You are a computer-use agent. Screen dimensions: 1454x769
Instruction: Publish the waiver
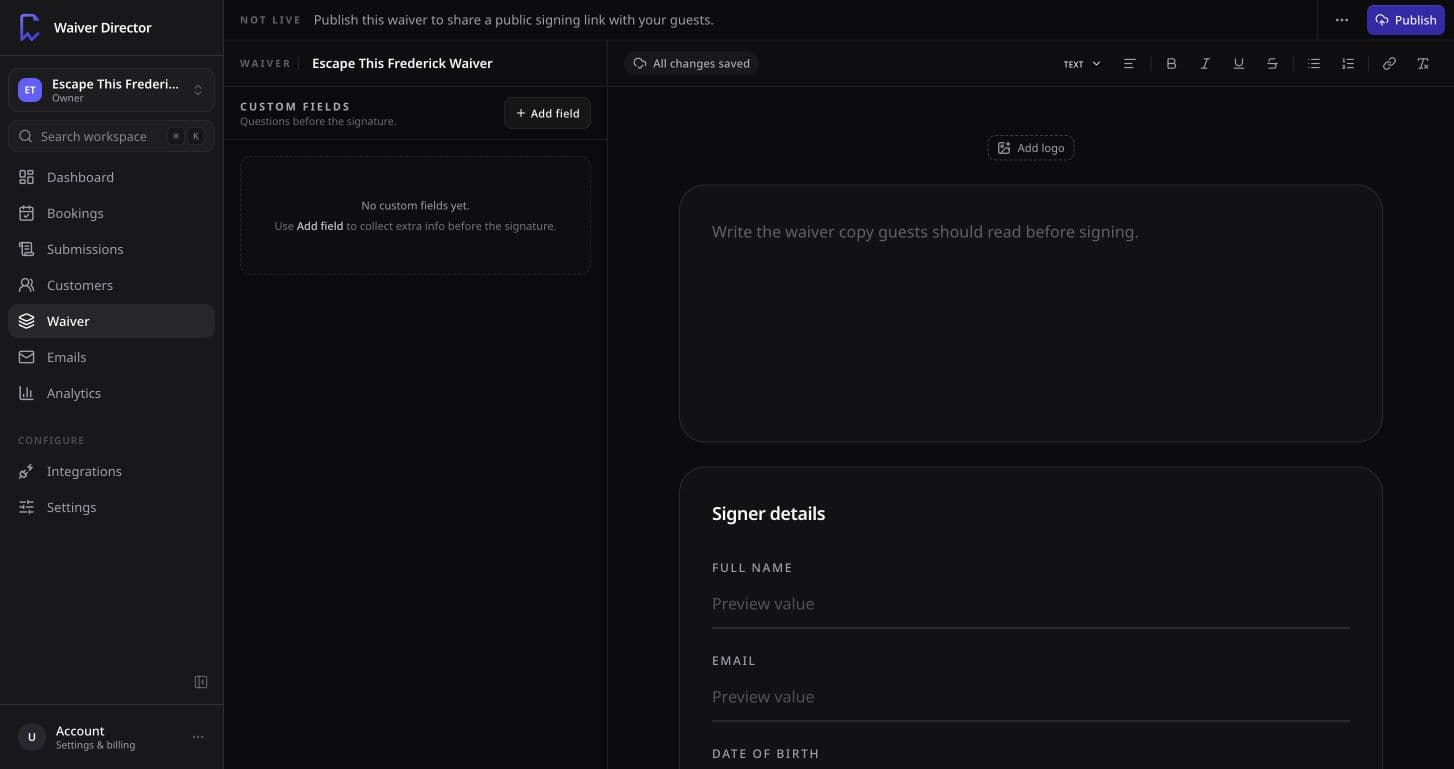[1405, 20]
